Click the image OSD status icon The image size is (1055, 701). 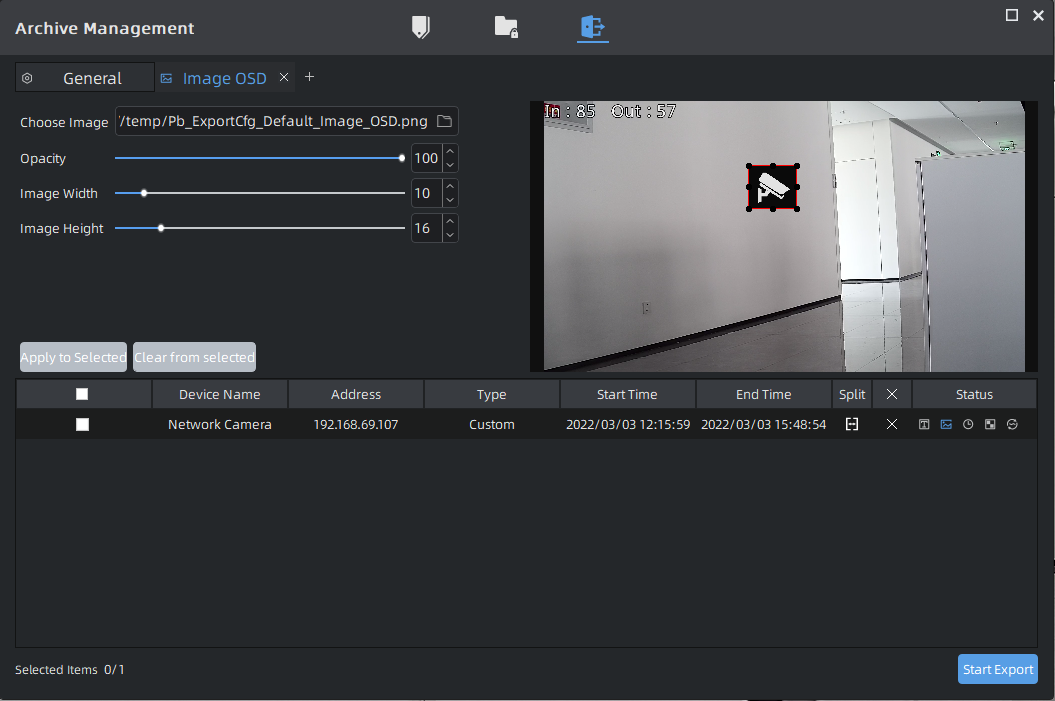[946, 424]
